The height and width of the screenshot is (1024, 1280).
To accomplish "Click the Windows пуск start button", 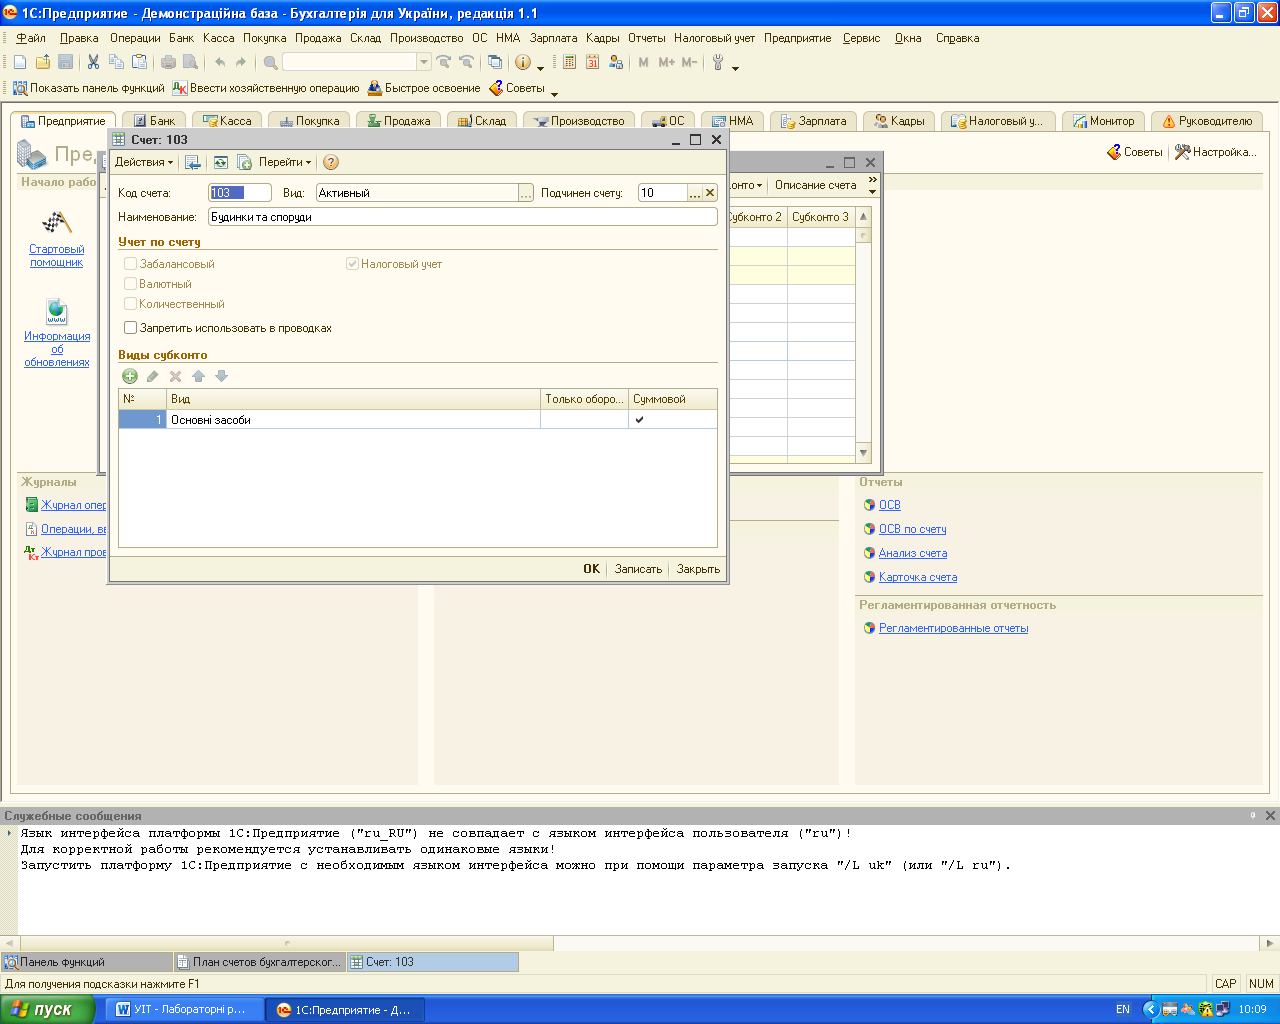I will pos(47,1009).
